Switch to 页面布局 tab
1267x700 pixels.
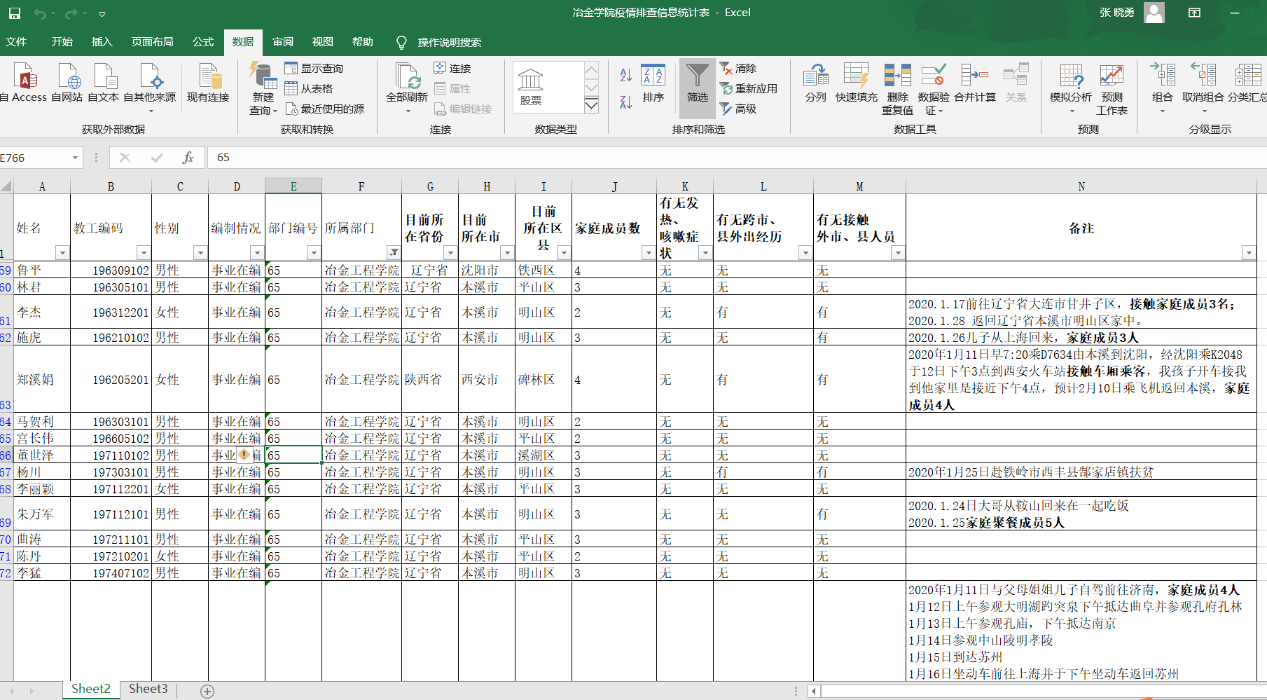[x=152, y=42]
